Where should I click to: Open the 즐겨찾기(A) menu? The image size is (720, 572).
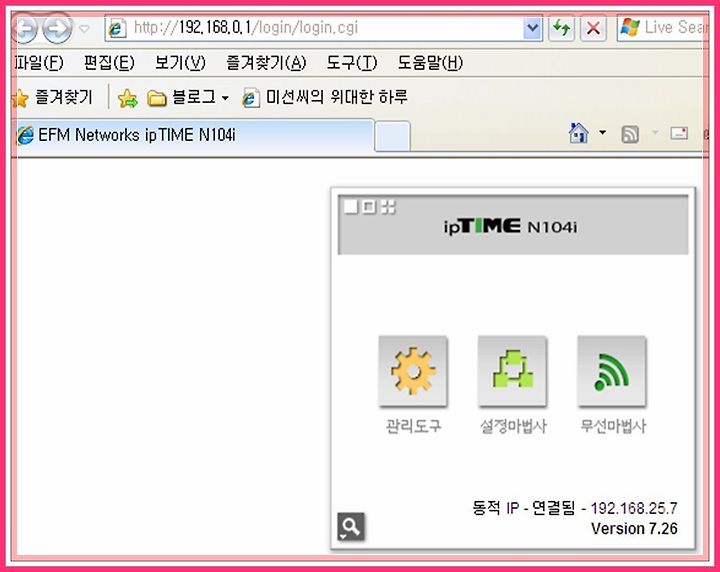click(x=266, y=63)
